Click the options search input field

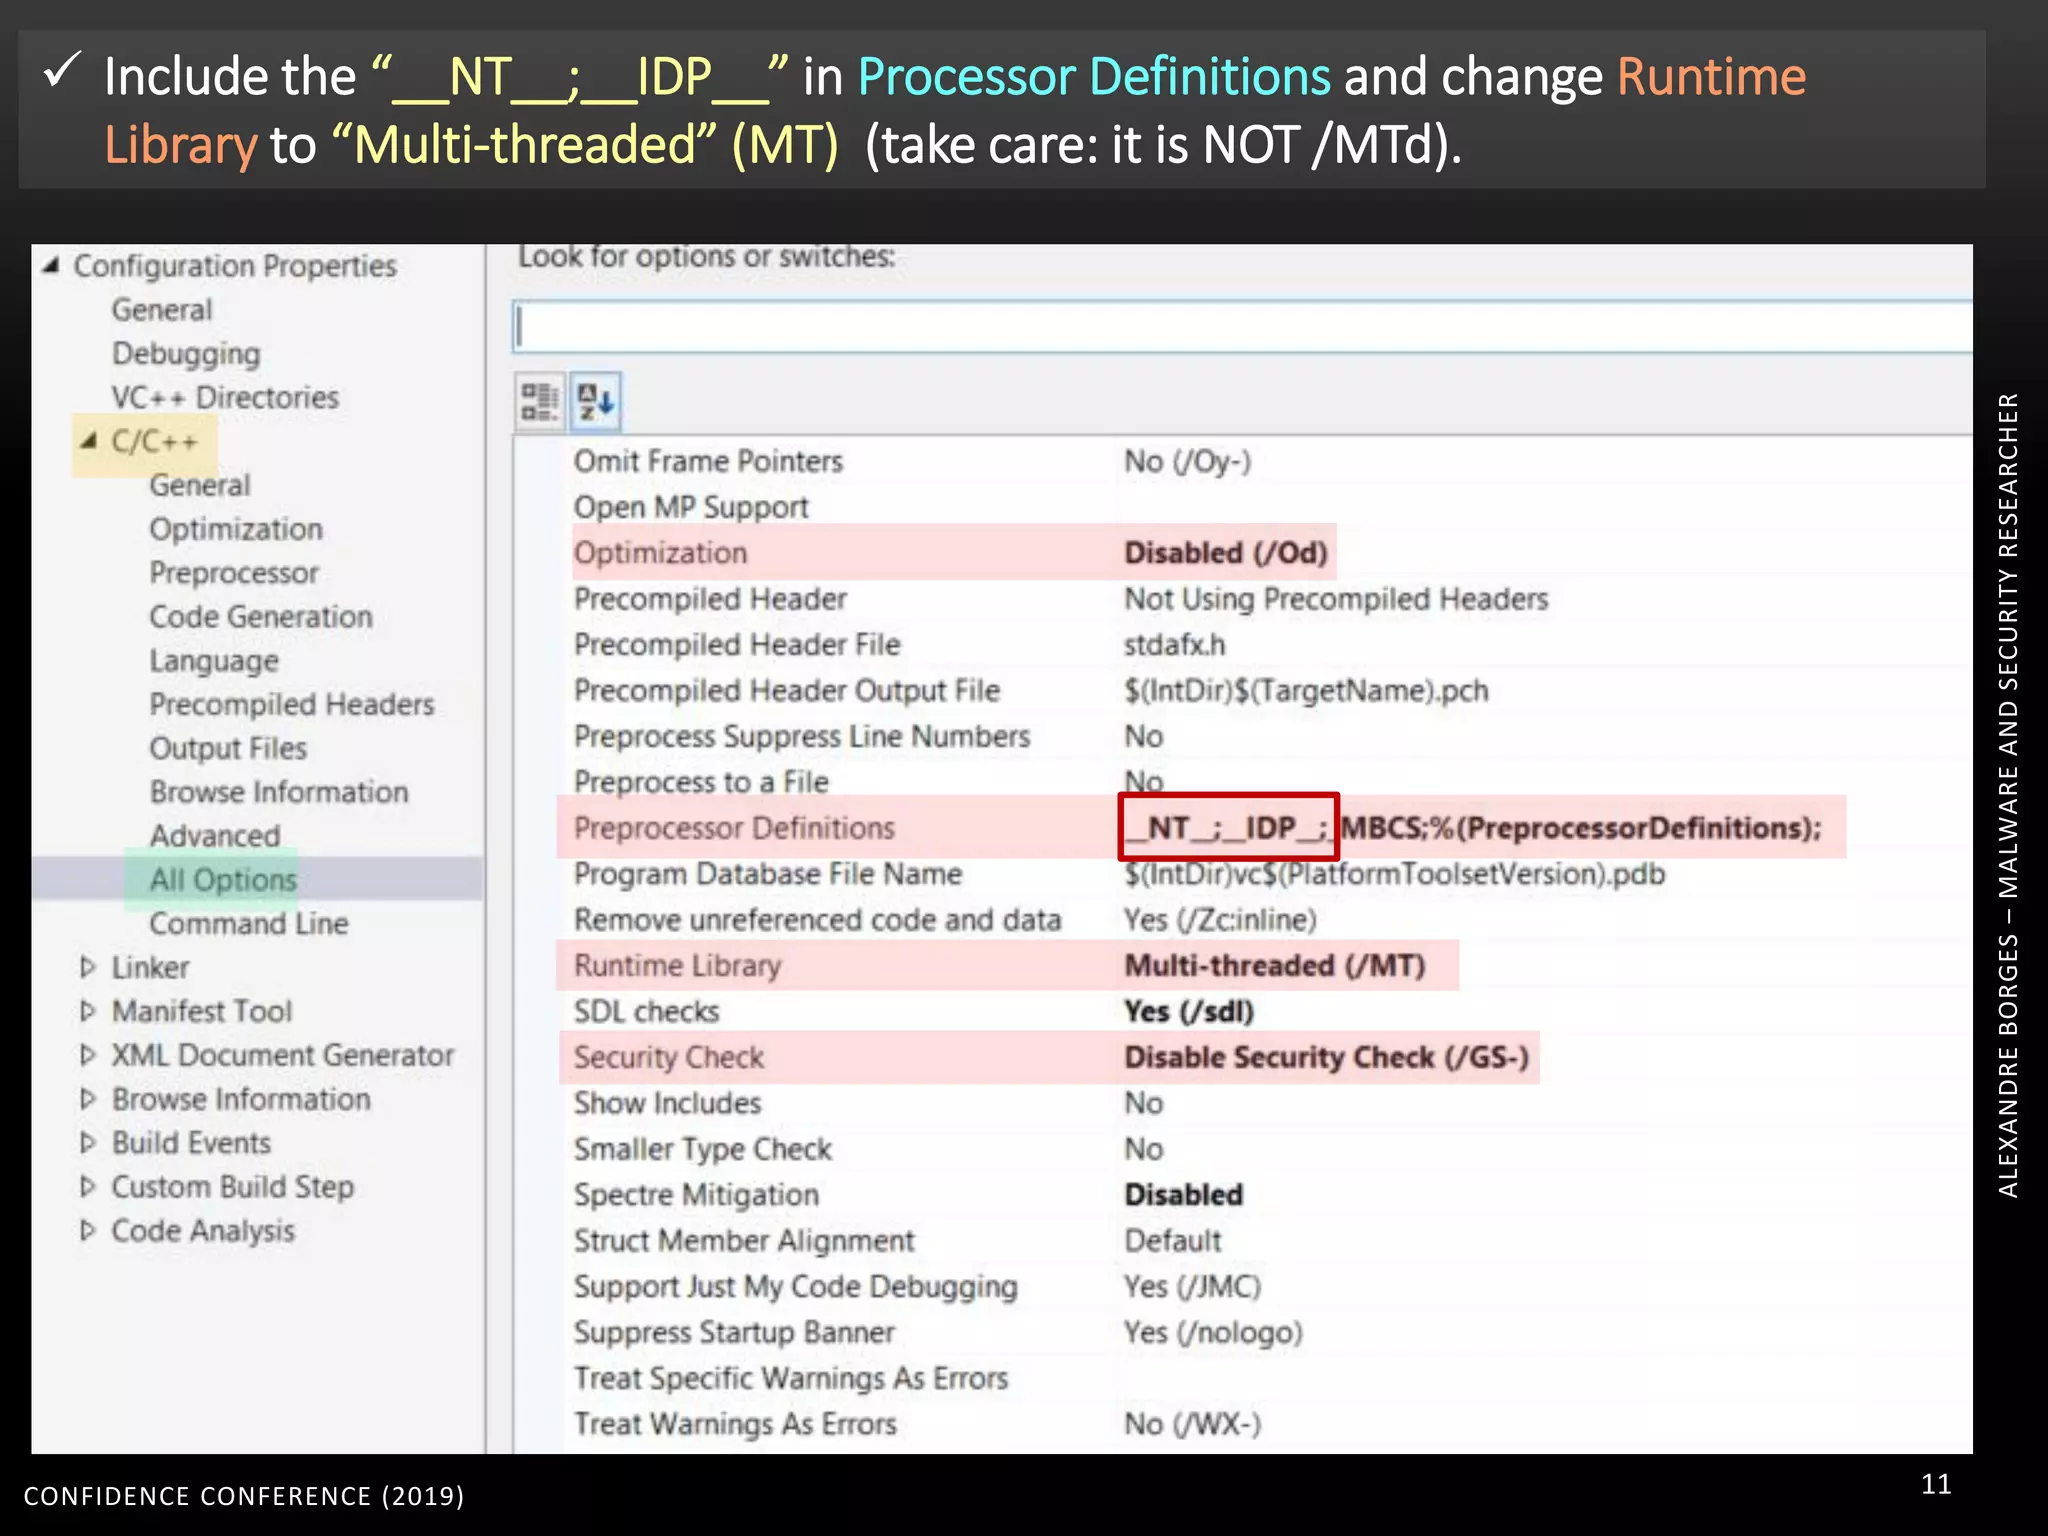(x=1242, y=326)
